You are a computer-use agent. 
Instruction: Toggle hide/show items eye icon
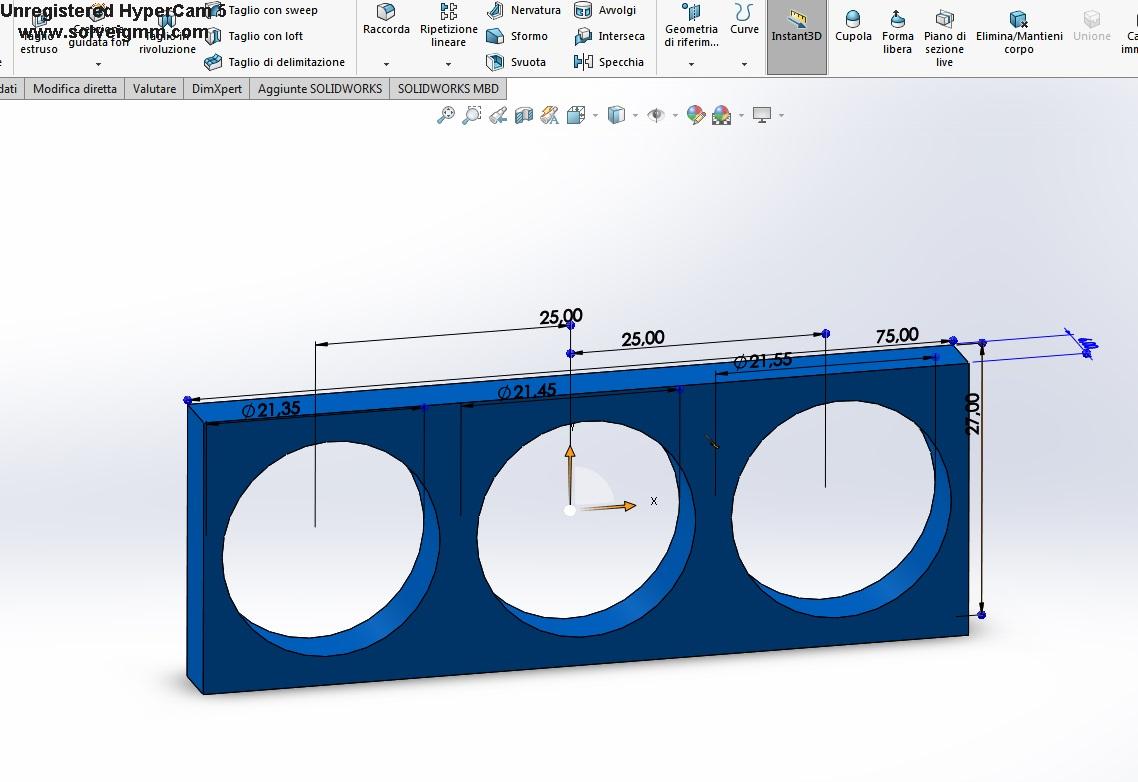point(656,116)
